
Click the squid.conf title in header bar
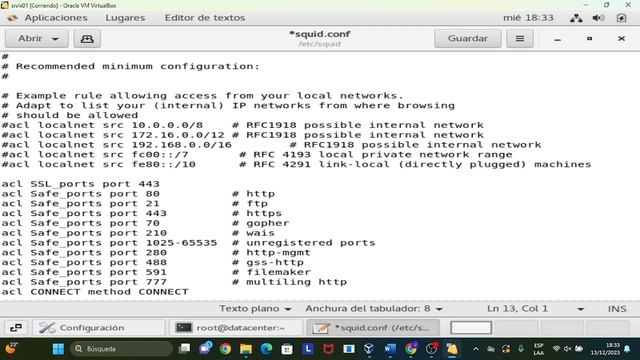(x=320, y=34)
